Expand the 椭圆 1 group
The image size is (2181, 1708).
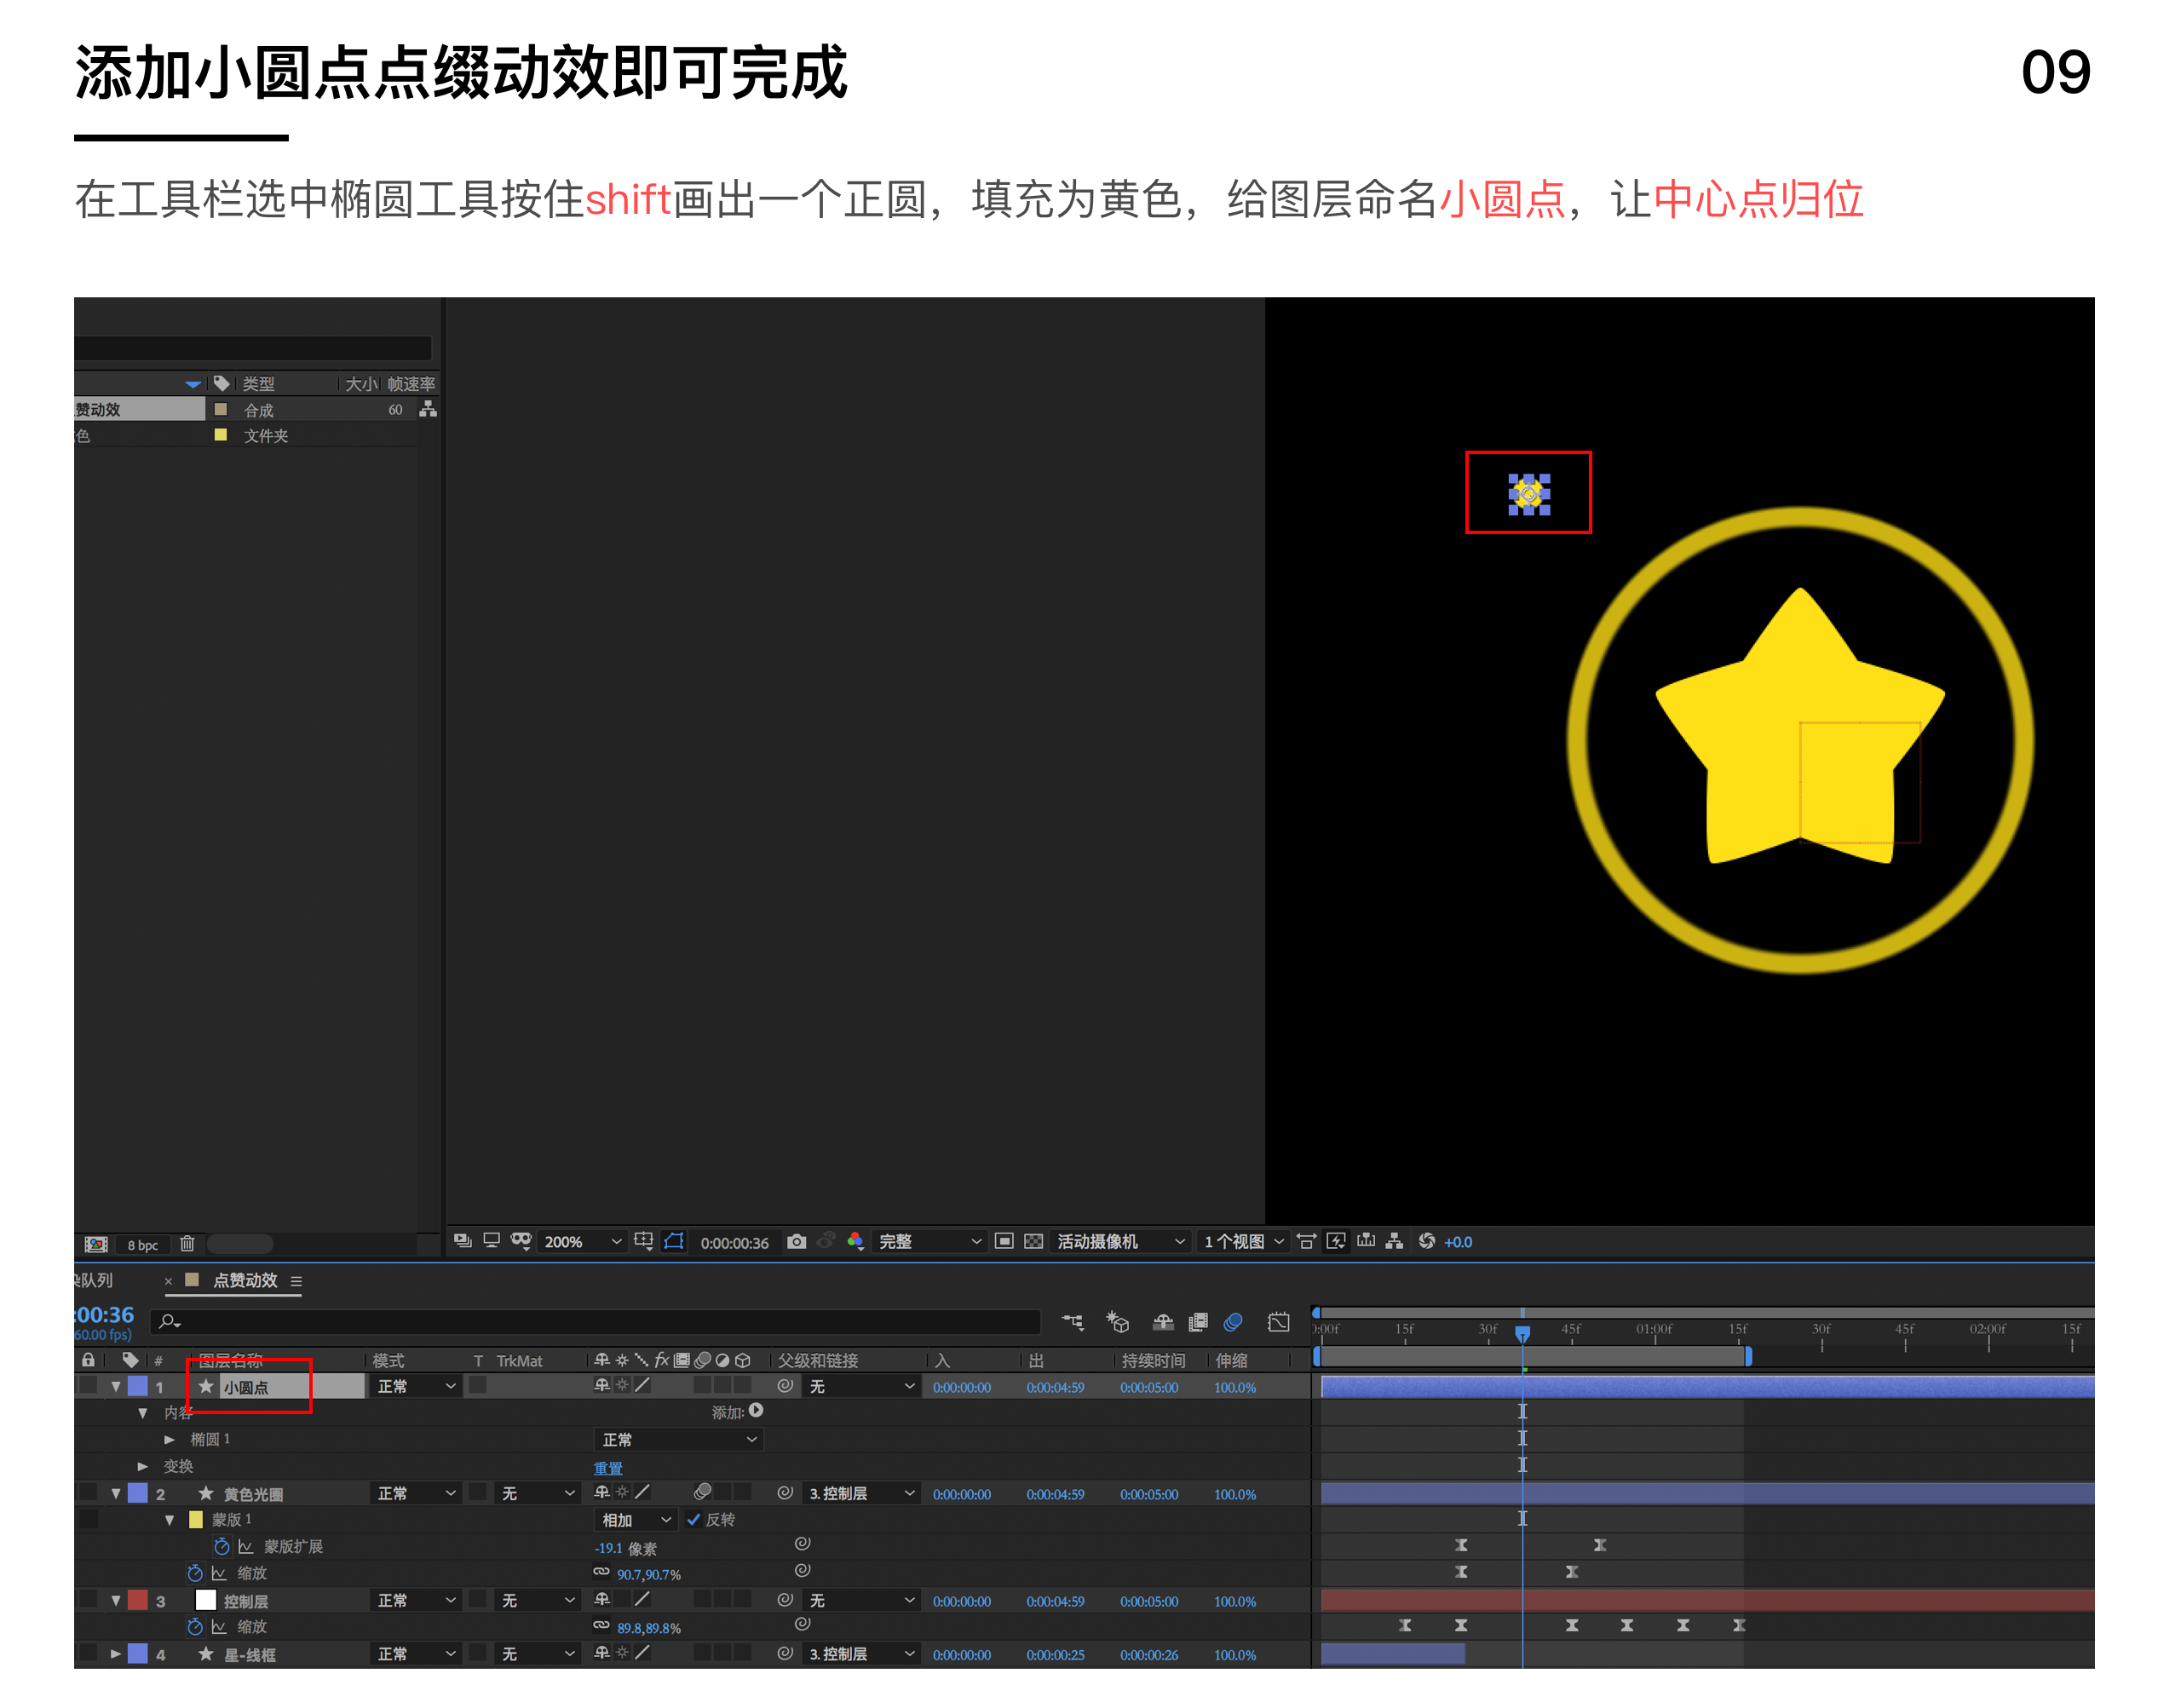[169, 1439]
